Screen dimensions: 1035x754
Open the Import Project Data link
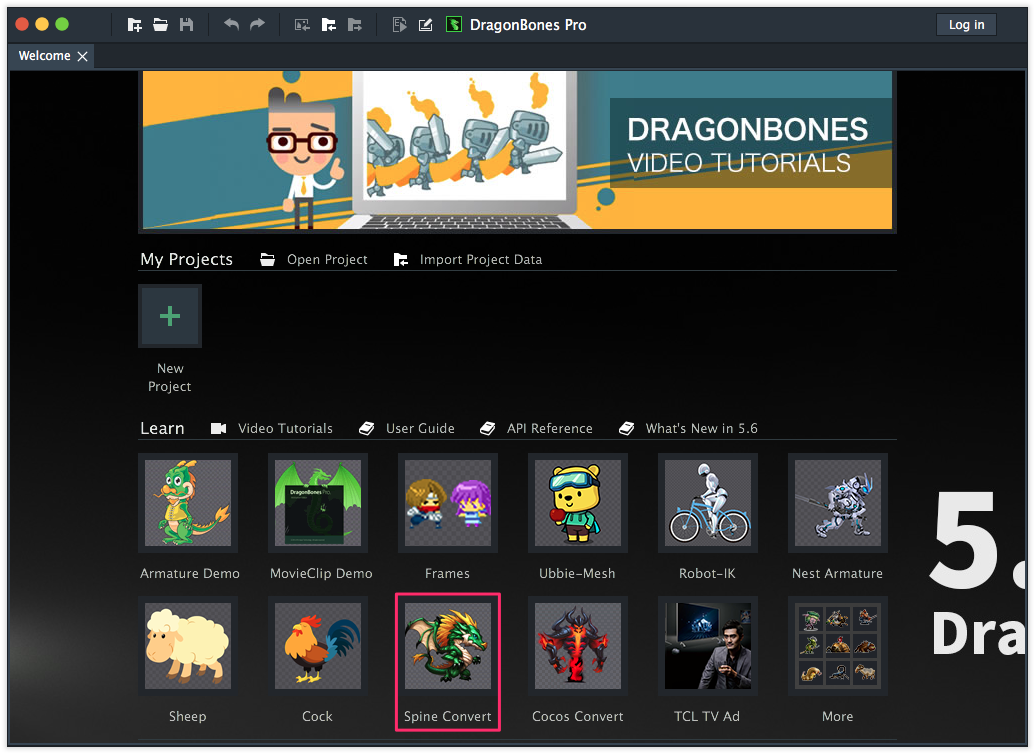[x=481, y=259]
